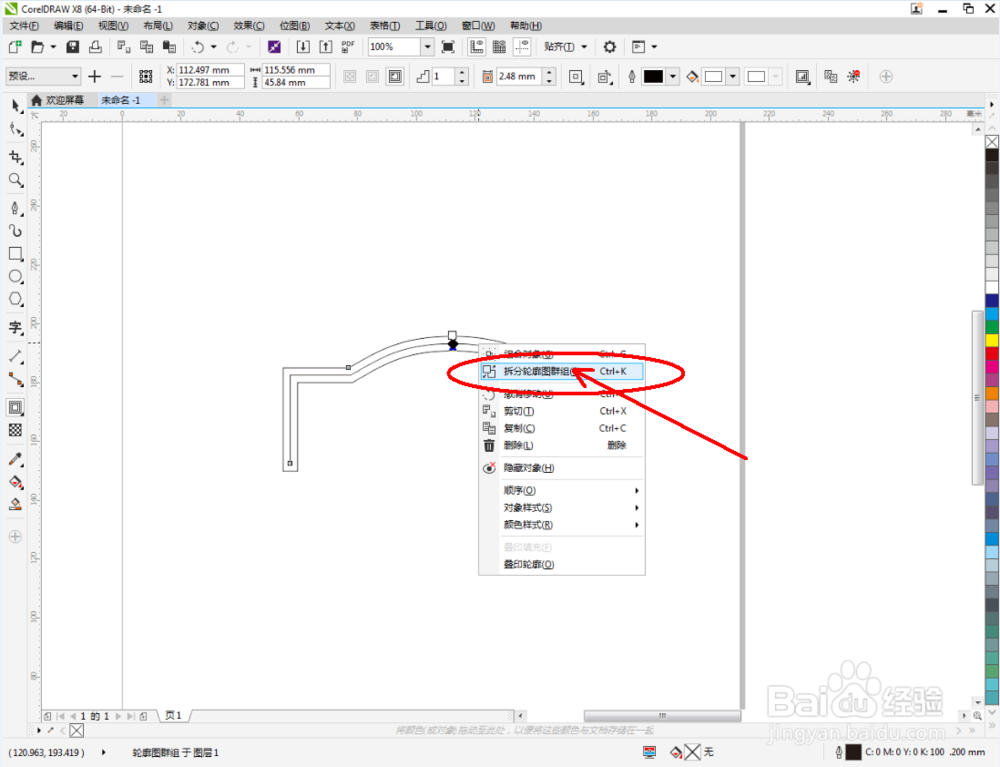The width and height of the screenshot is (1000, 767).
Task: Select the Zoom magnifier tool
Action: pos(16,180)
